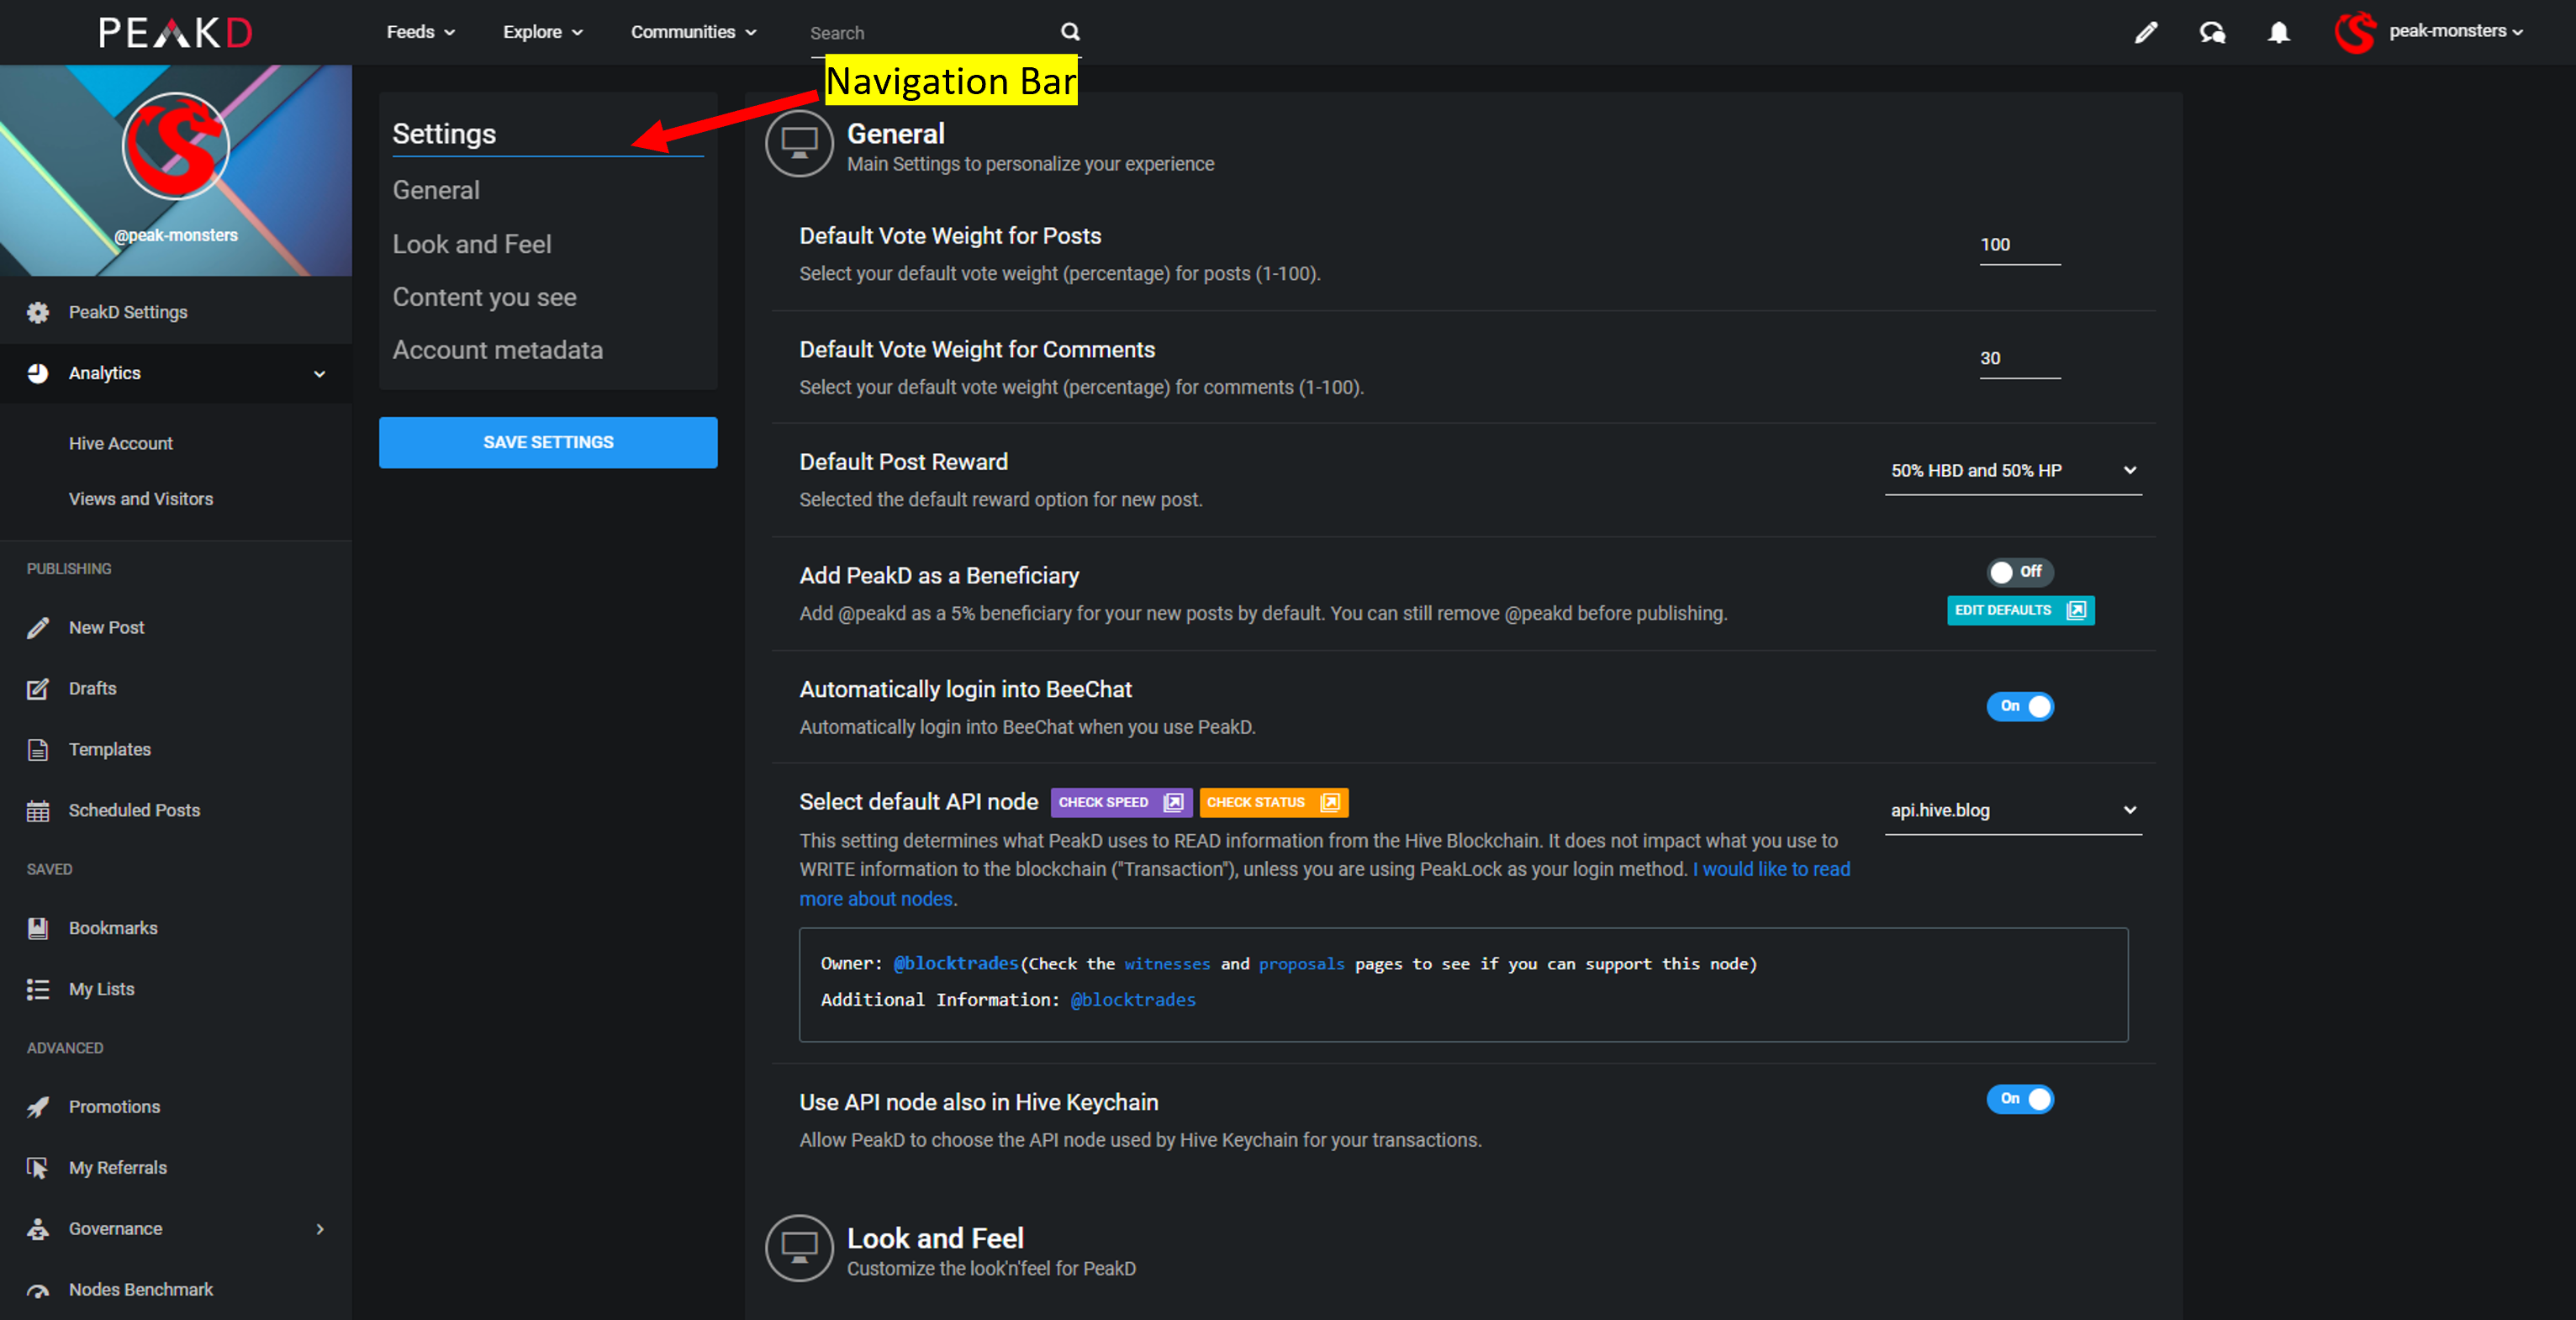The image size is (2576, 1320).
Task: Open PeakD Settings in sidebar
Action: pos(176,312)
